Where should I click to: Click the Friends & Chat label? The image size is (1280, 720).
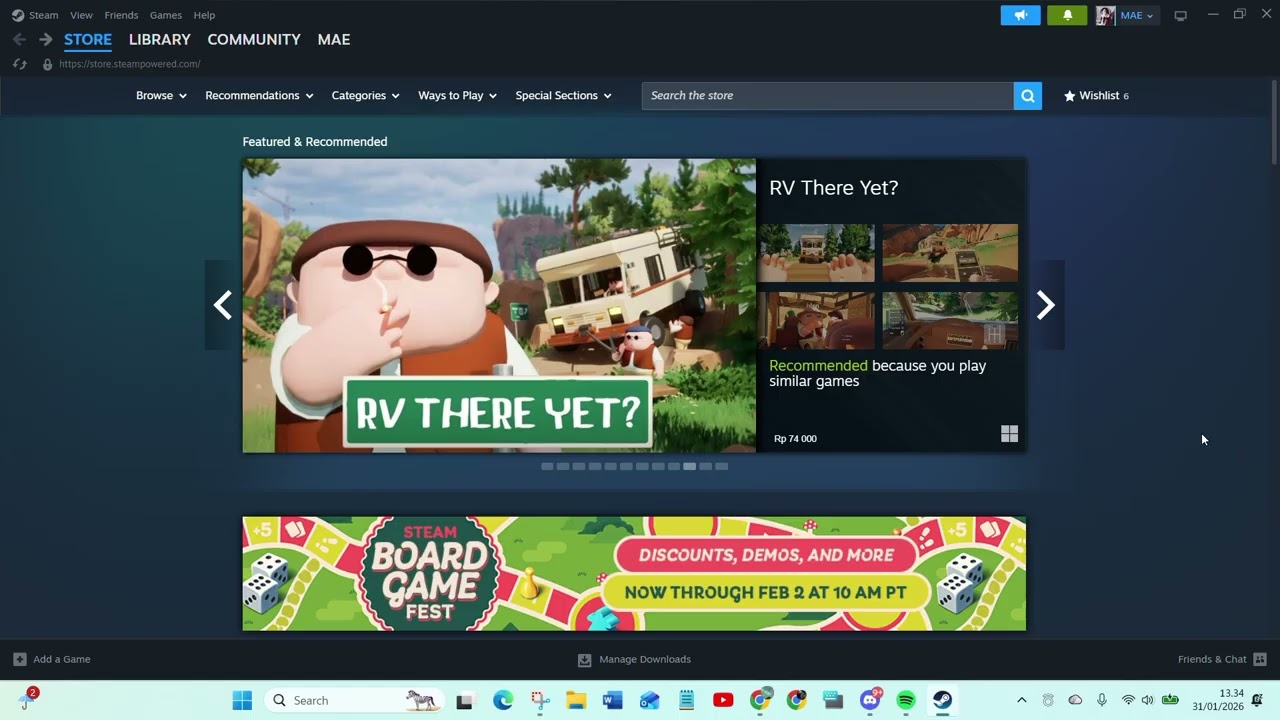point(1212,659)
